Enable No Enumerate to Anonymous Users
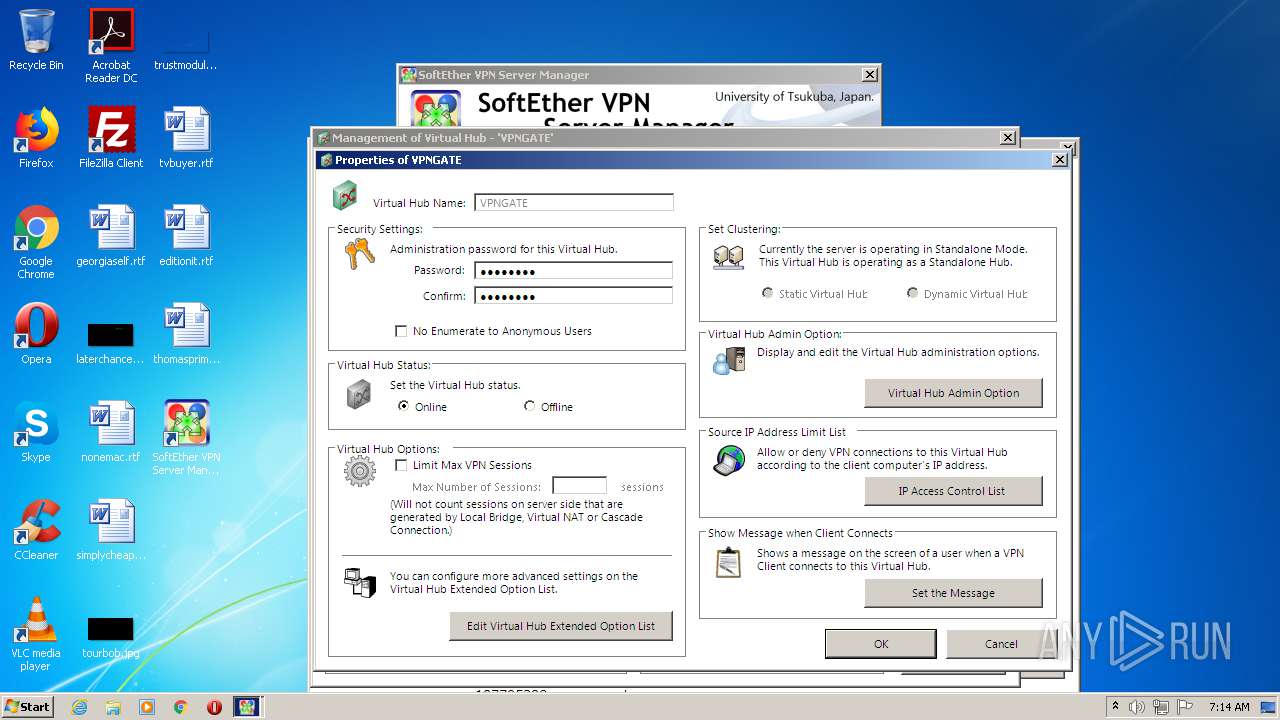This screenshot has height=720, width=1280. pos(401,331)
